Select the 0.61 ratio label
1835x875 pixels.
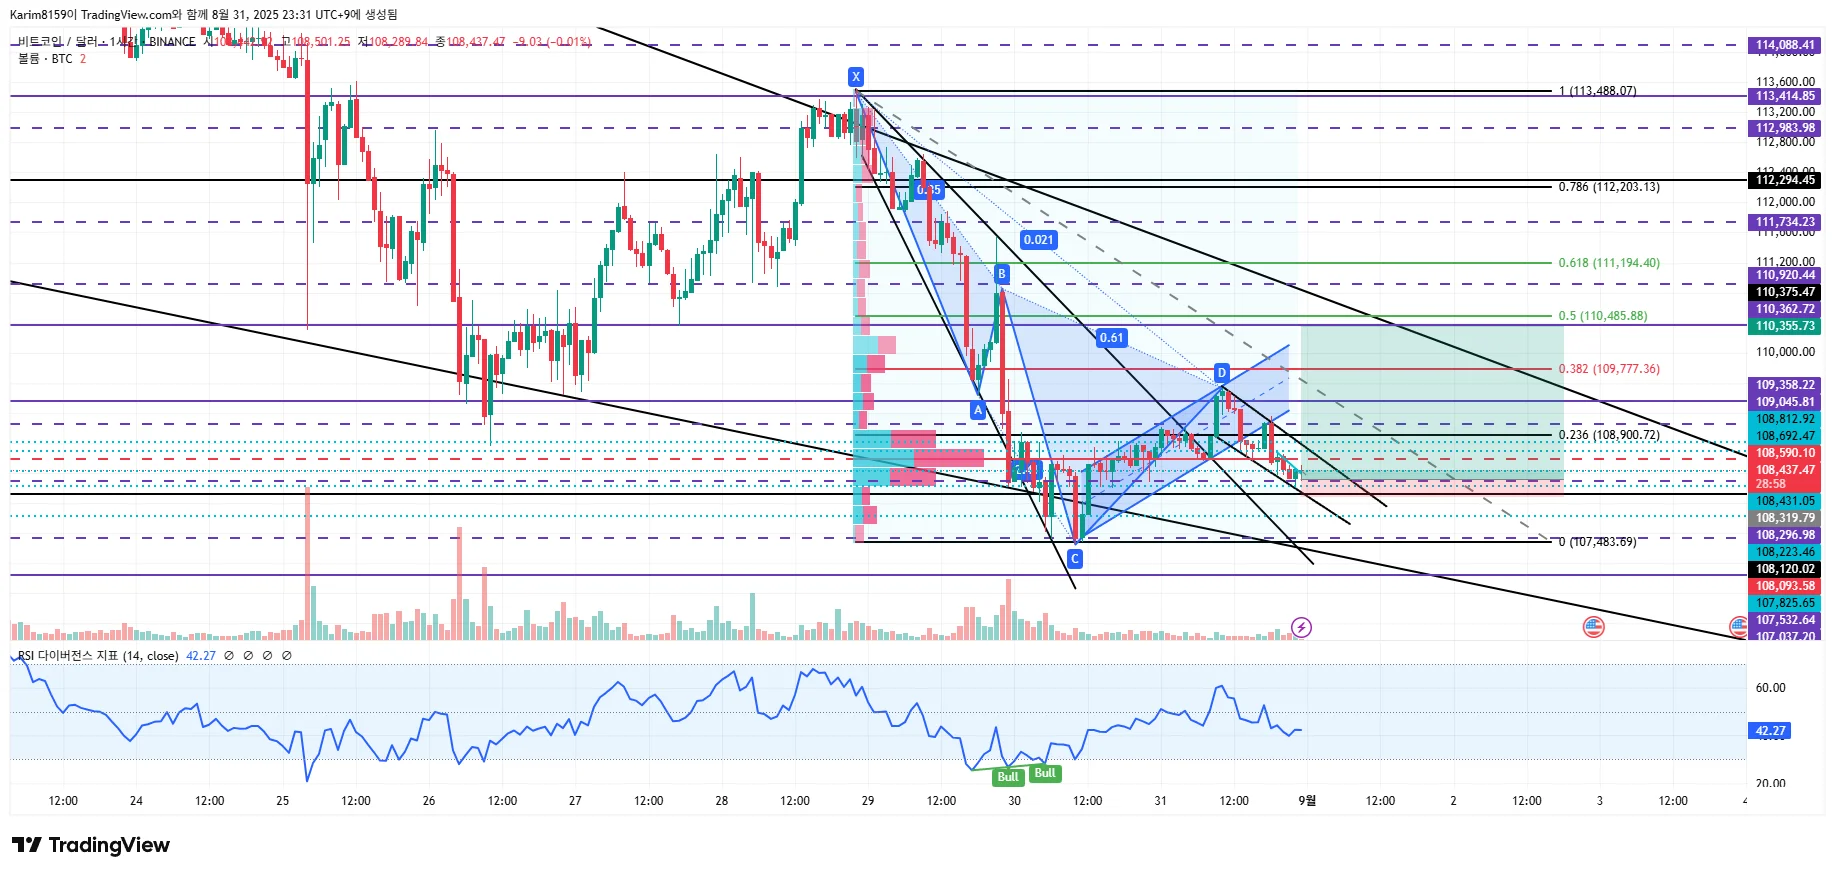tap(1112, 338)
